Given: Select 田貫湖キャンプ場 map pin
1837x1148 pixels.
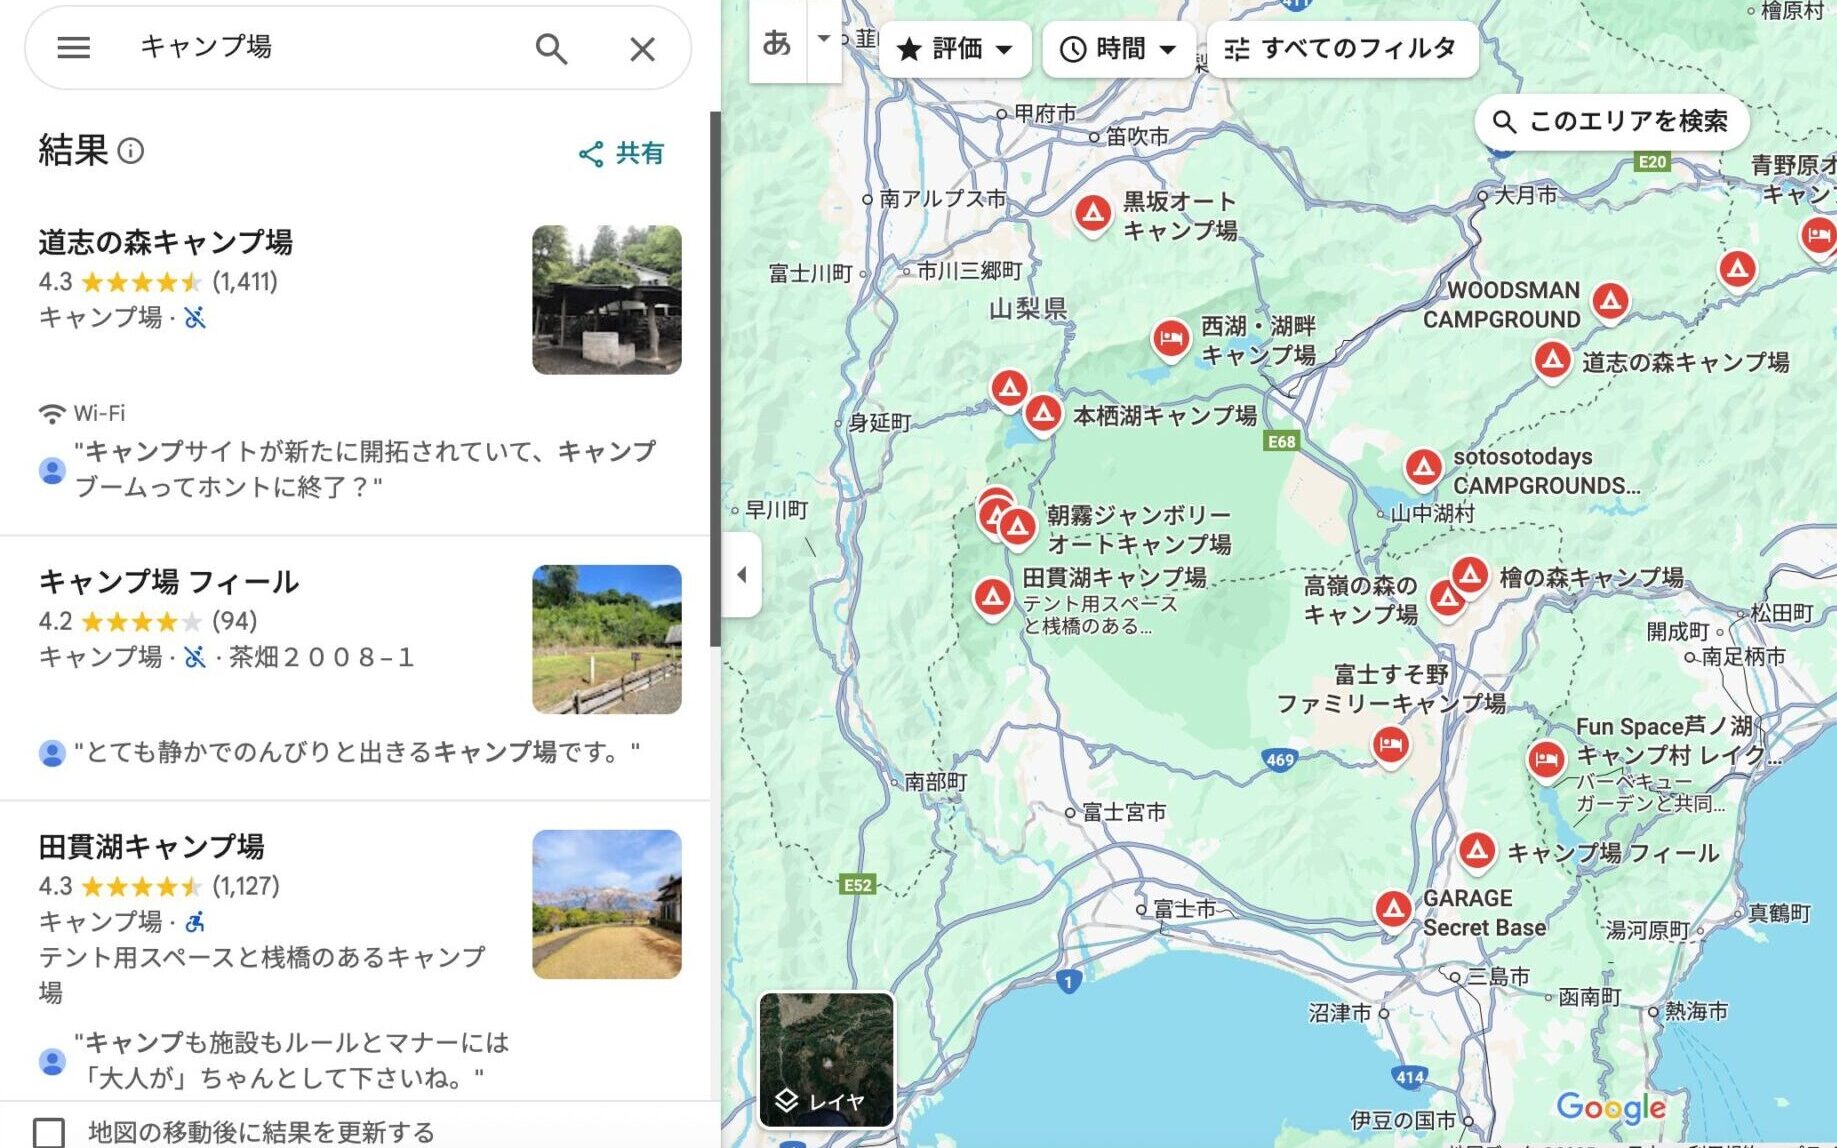Looking at the screenshot, I should click(992, 598).
